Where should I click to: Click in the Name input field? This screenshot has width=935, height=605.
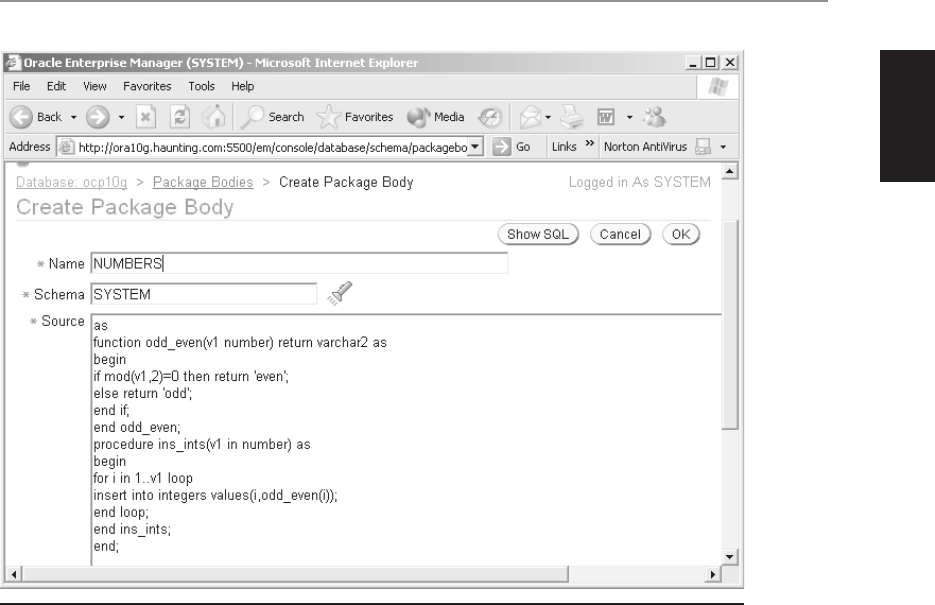pos(299,263)
